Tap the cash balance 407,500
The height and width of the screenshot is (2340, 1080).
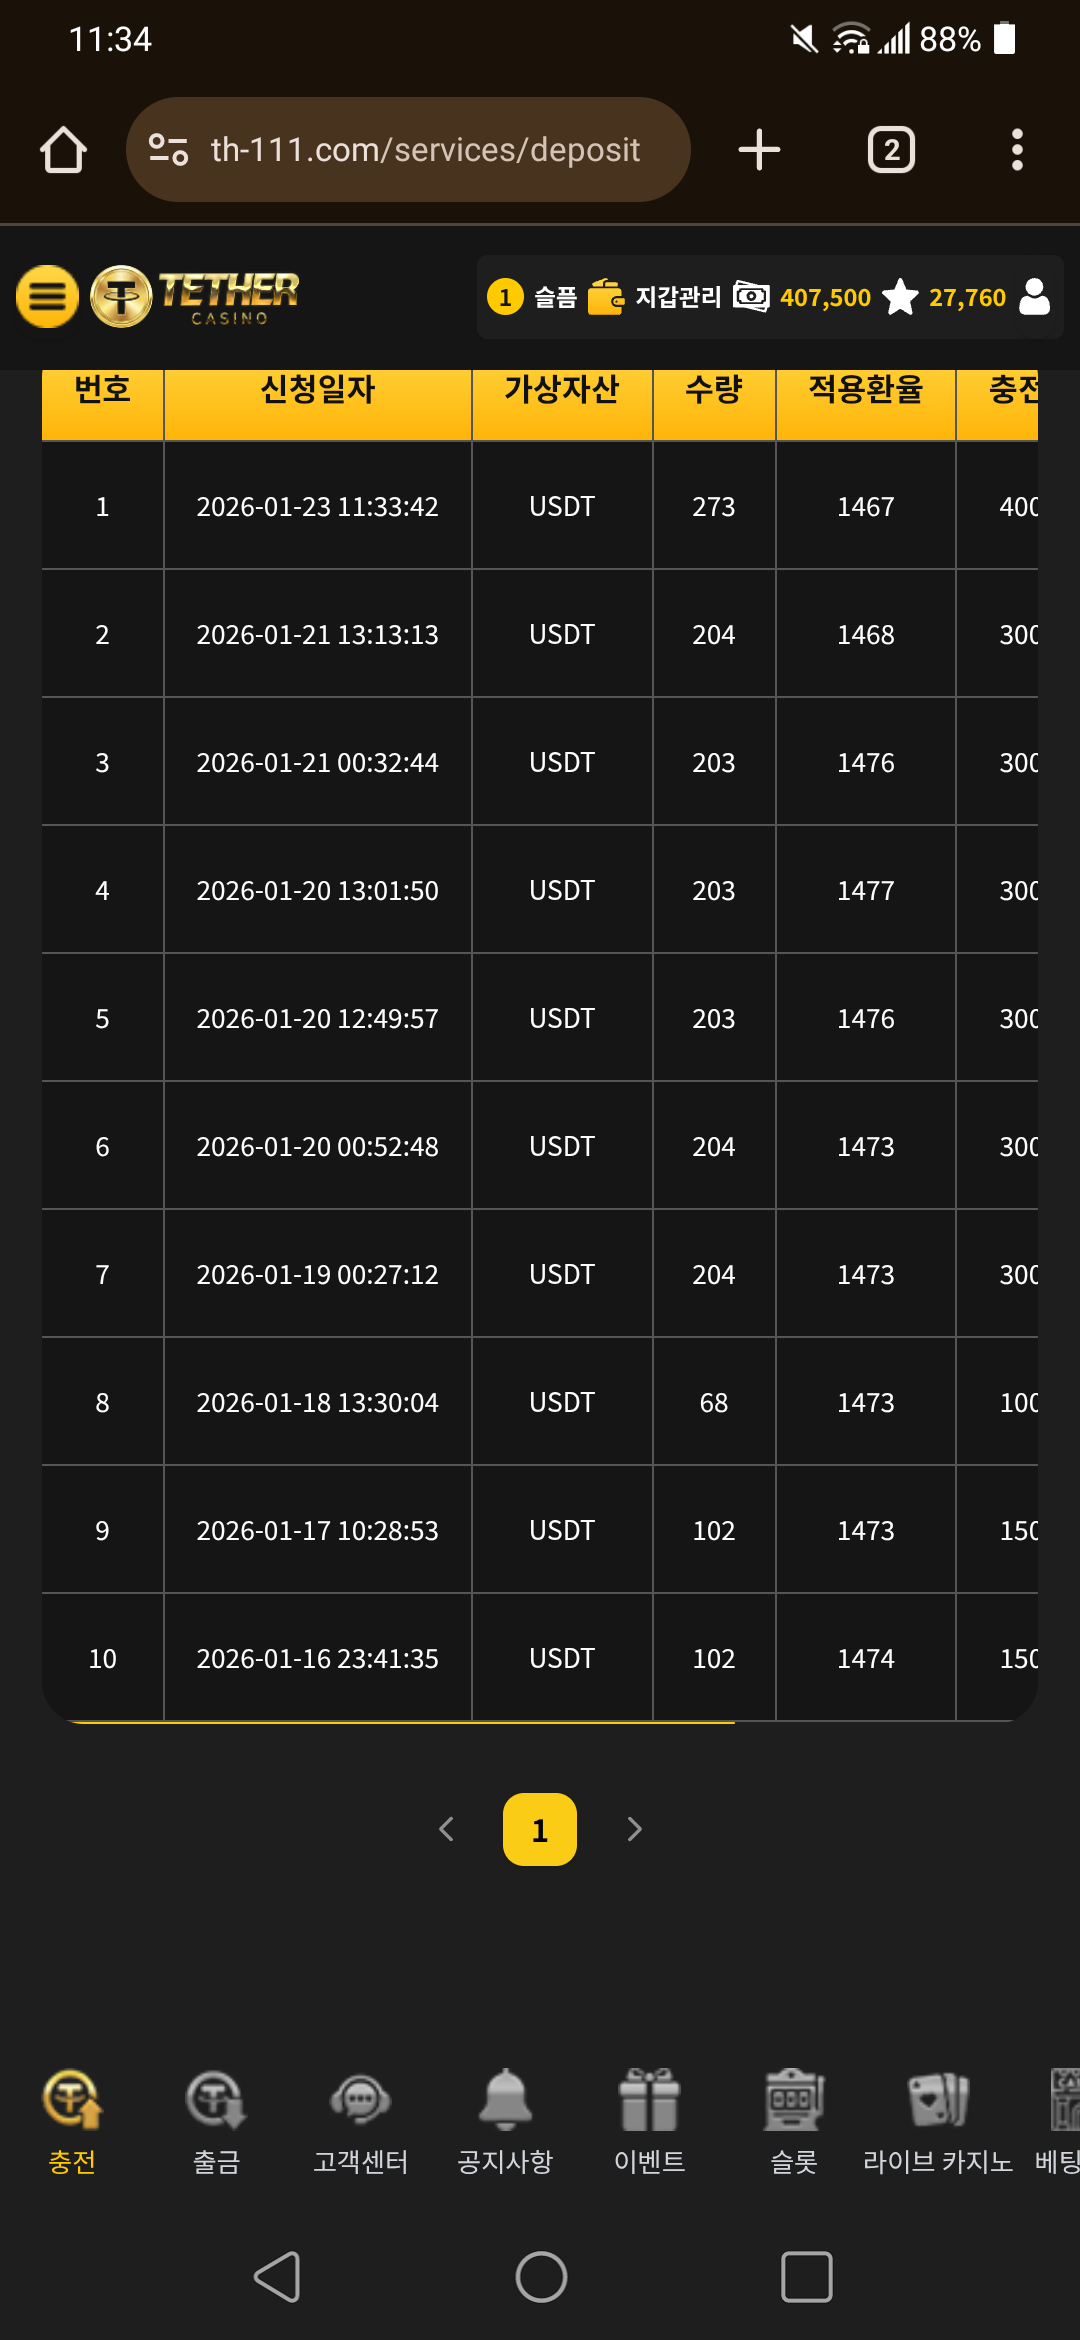pos(824,297)
